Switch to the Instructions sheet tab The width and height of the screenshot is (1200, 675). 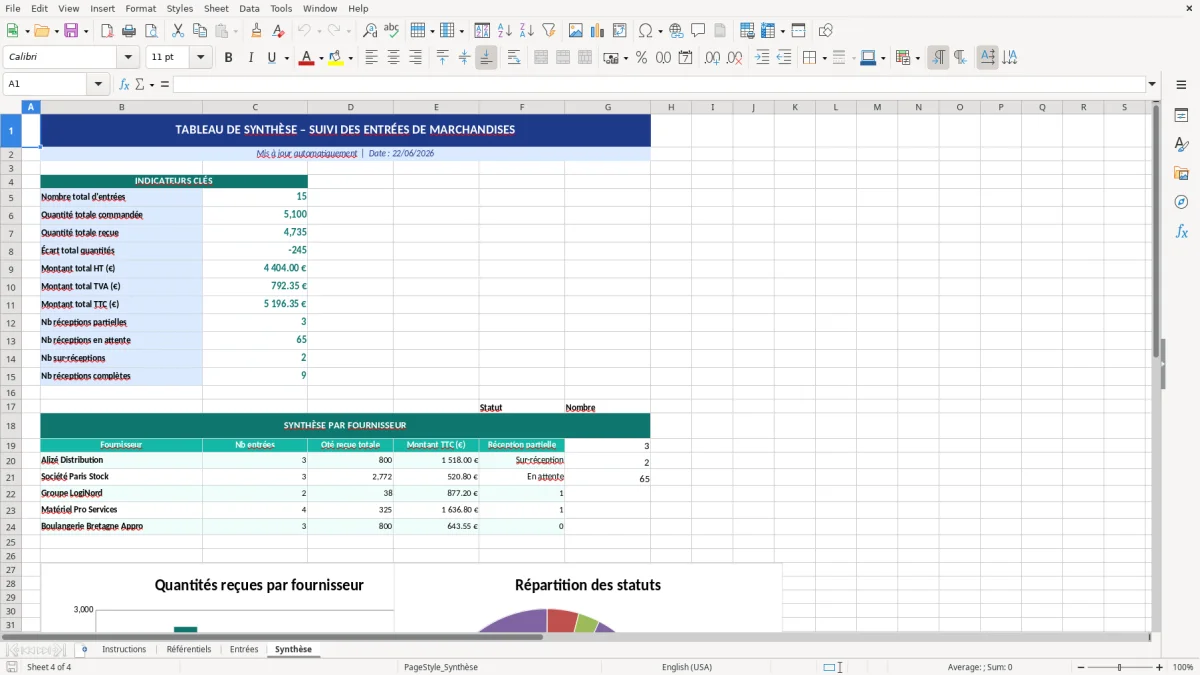click(x=124, y=649)
